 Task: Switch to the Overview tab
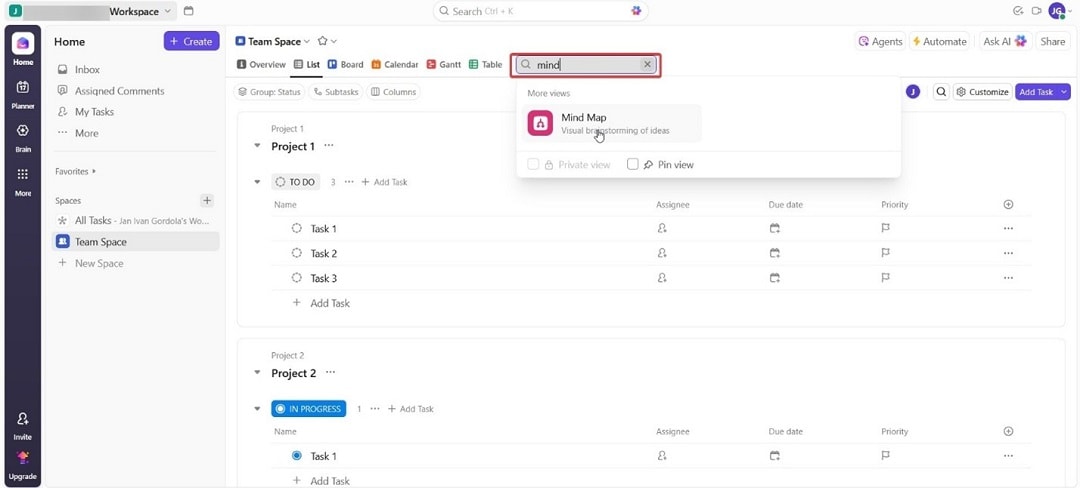click(261, 65)
